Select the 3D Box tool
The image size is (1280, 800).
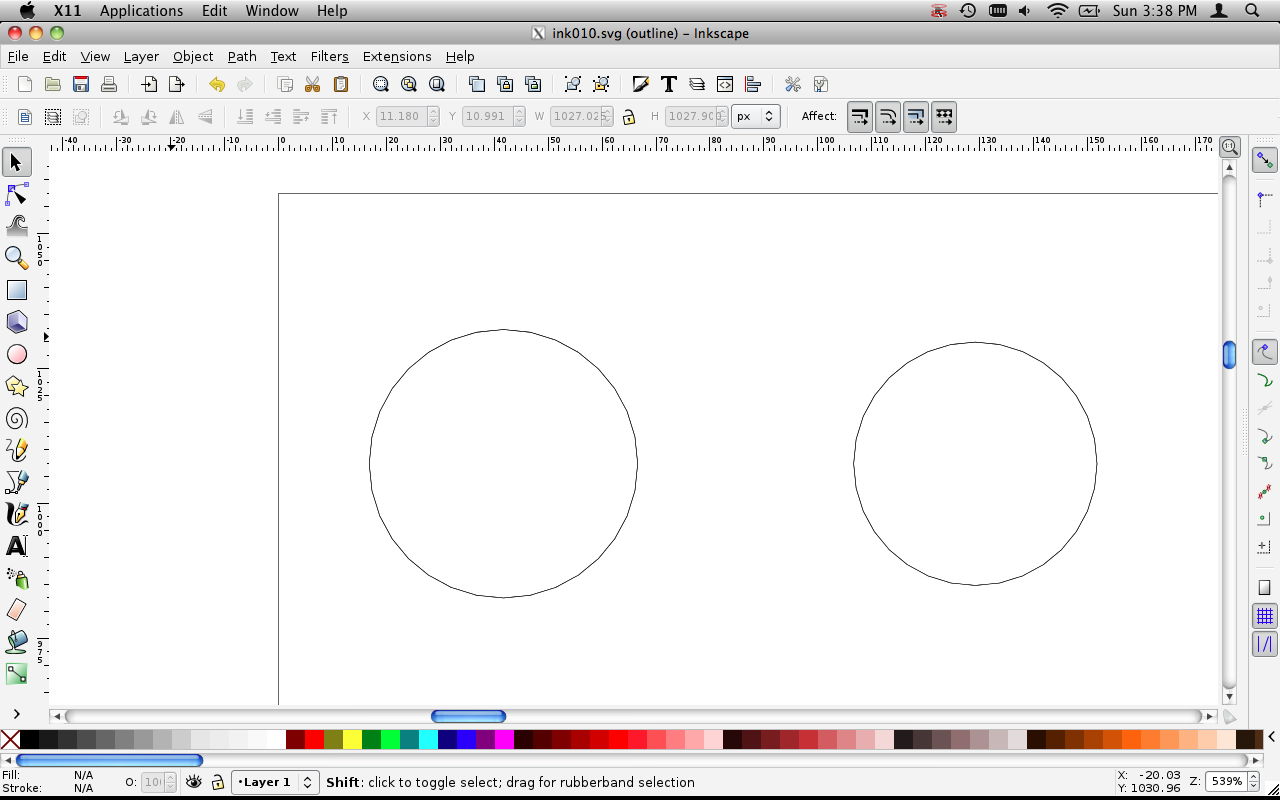point(17,322)
